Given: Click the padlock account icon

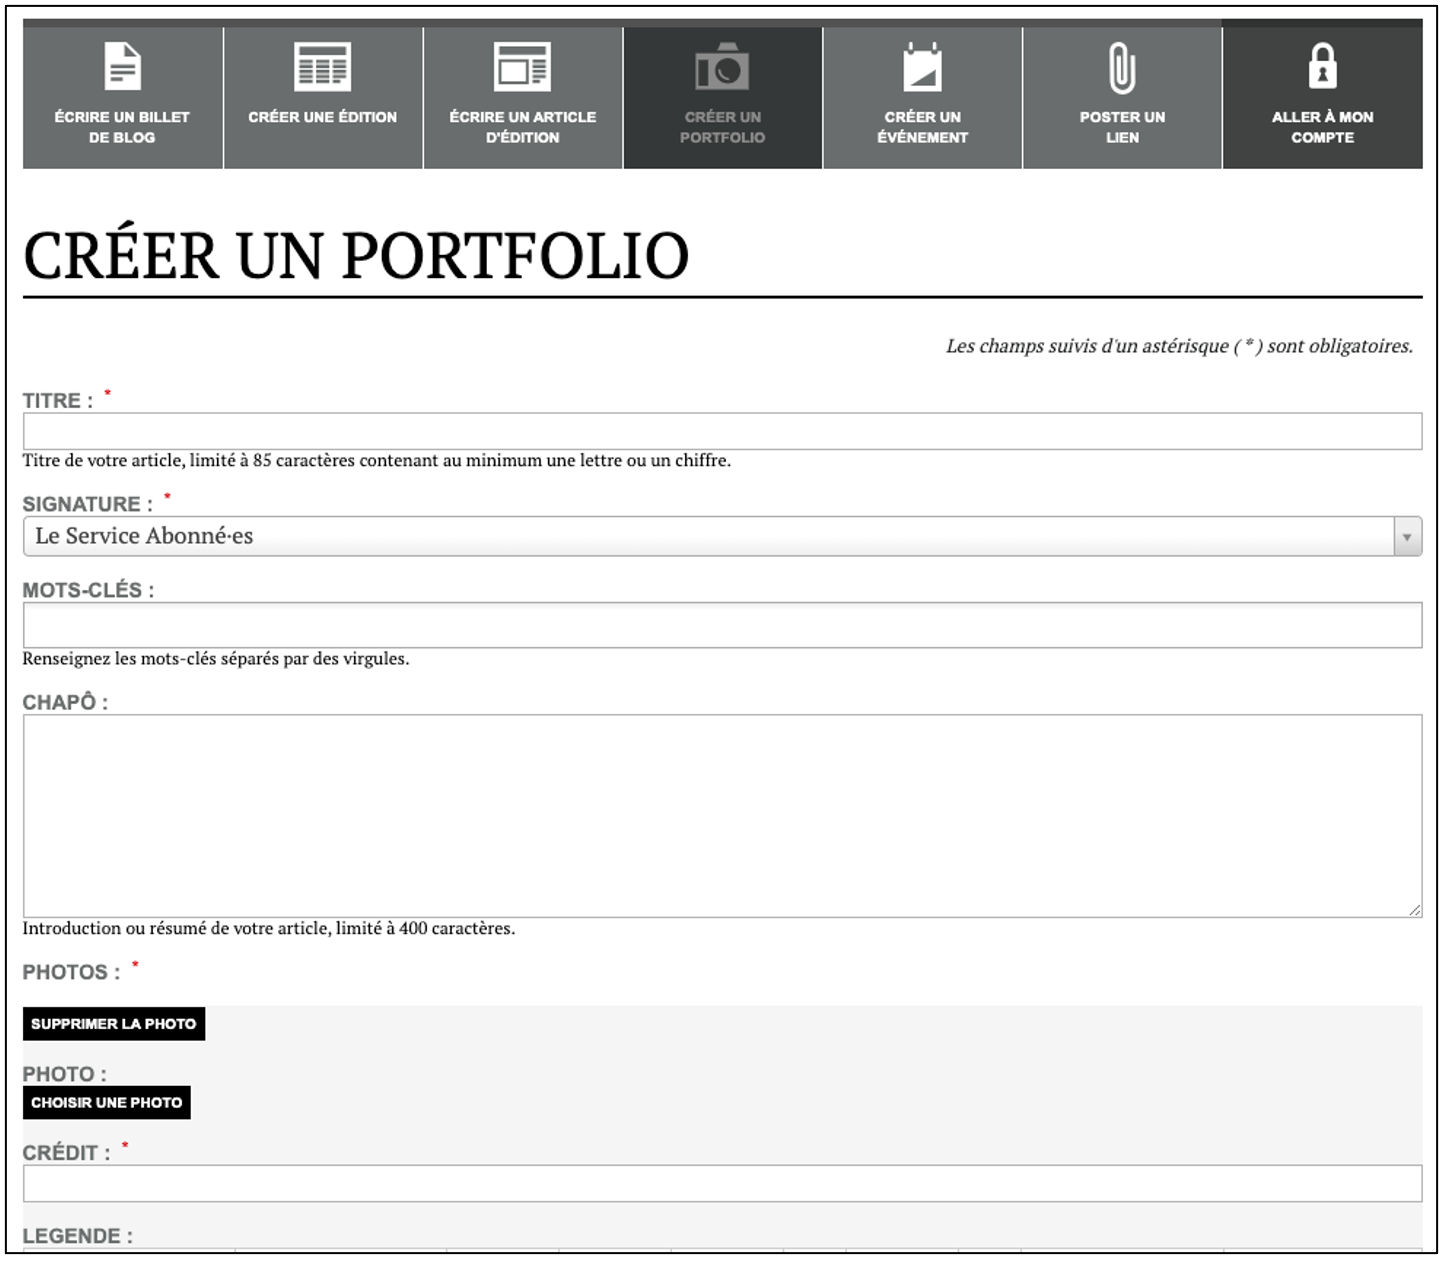Looking at the screenshot, I should [x=1322, y=66].
